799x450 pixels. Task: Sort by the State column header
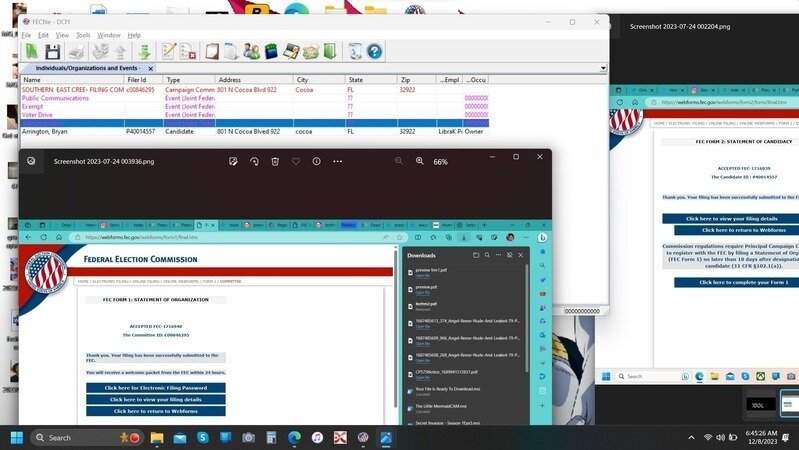371,80
